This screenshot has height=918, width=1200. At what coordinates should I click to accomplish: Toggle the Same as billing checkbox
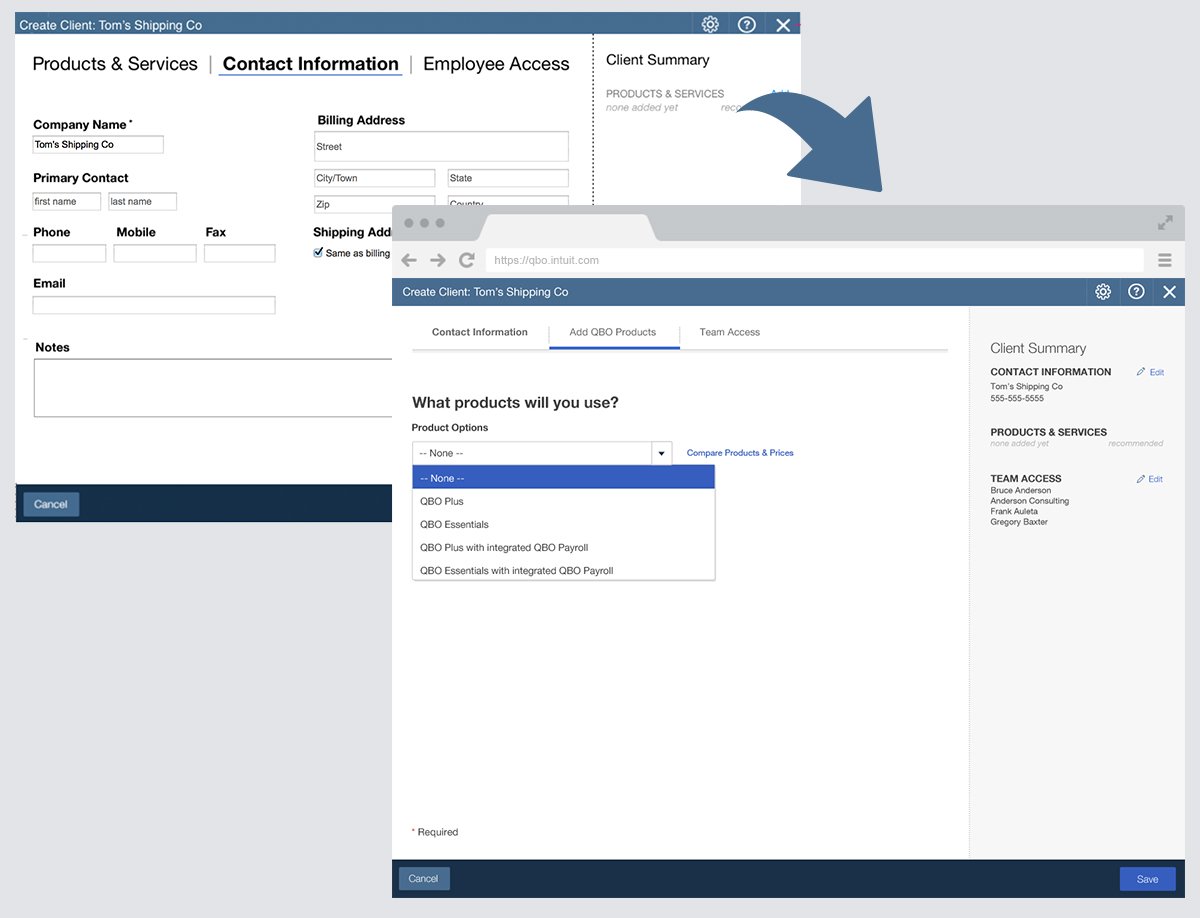[x=319, y=253]
